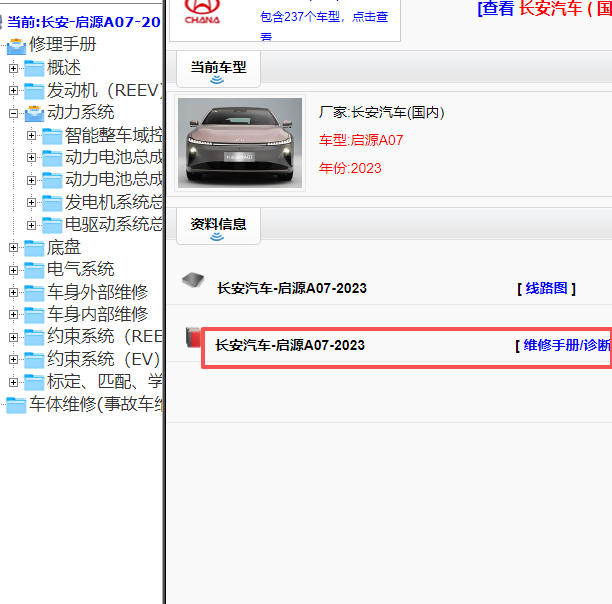Click the 当前:长安-启源A07 header text

[84, 22]
